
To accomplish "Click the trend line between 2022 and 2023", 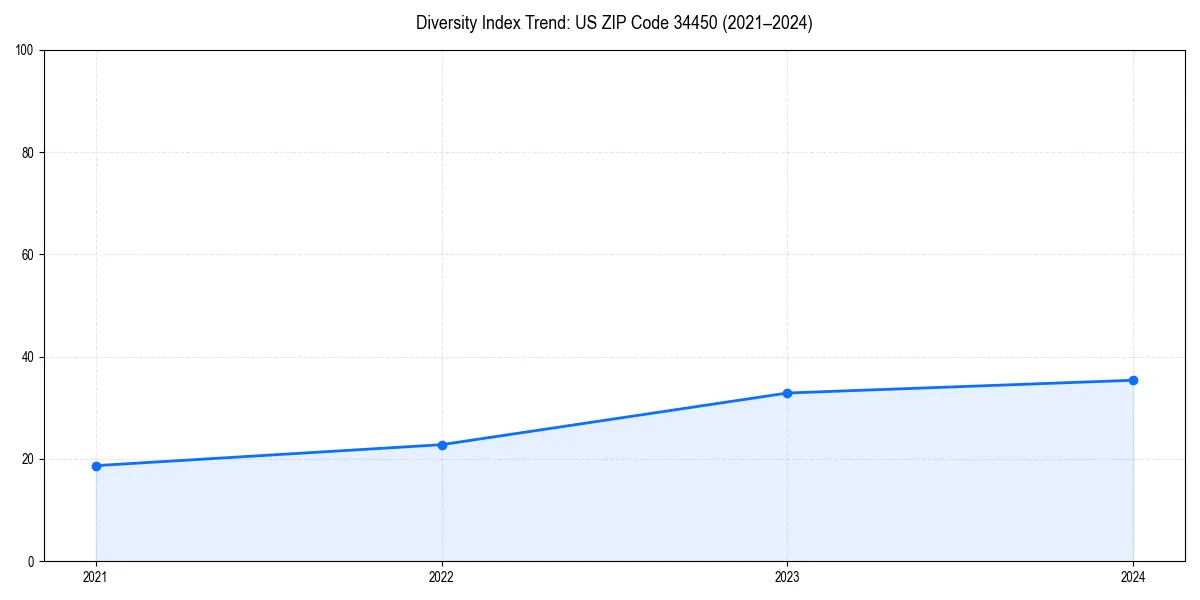I will (x=615, y=418).
